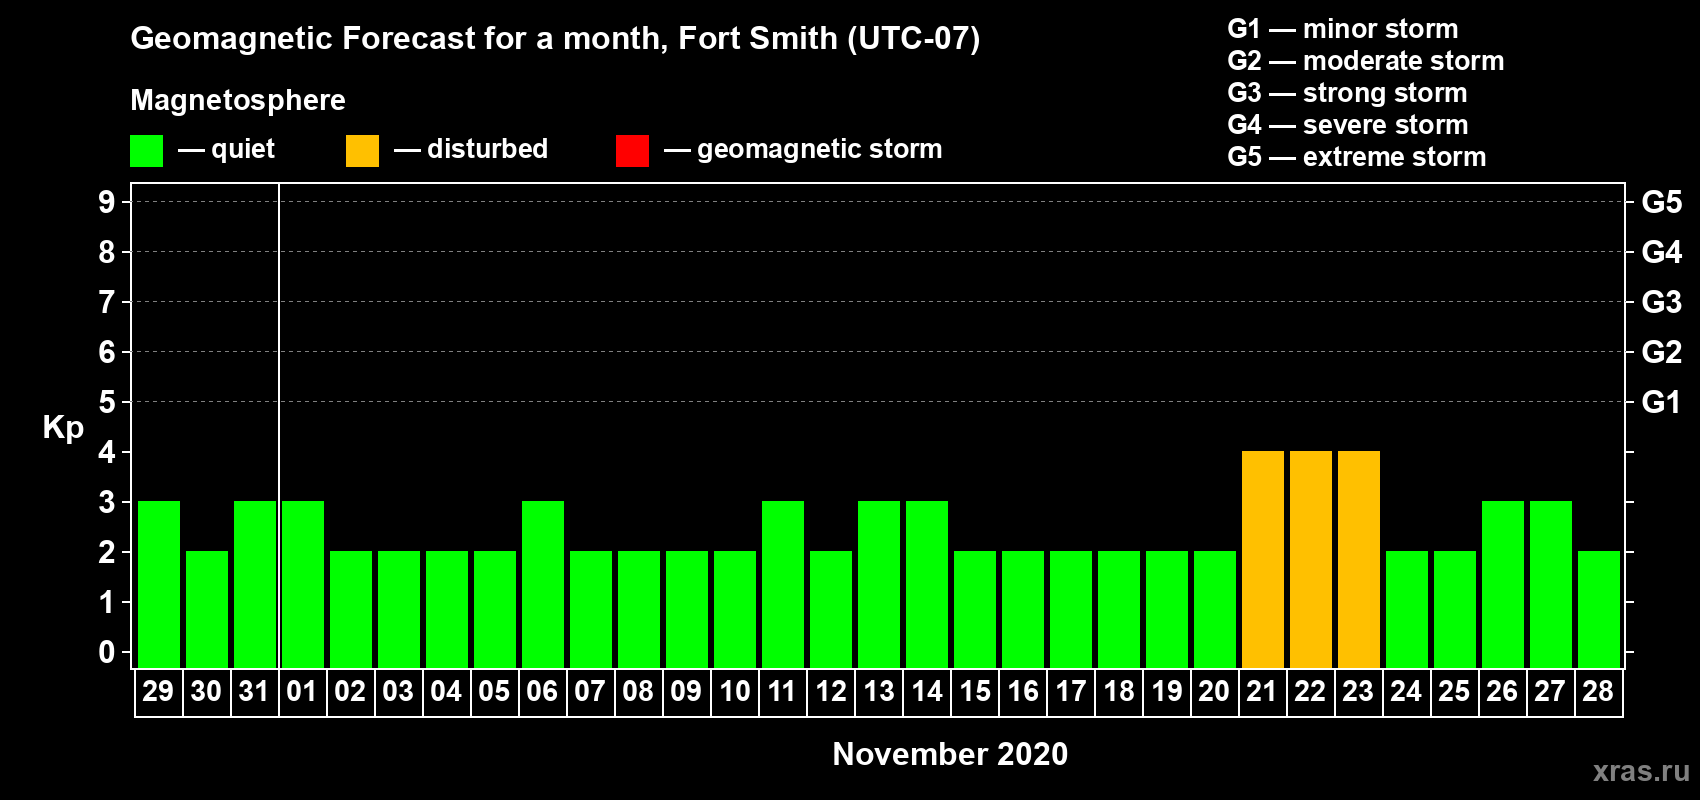Viewport: 1700px width, 800px height.
Task: Click date label 20 on the axis
Action: pyautogui.click(x=1214, y=691)
